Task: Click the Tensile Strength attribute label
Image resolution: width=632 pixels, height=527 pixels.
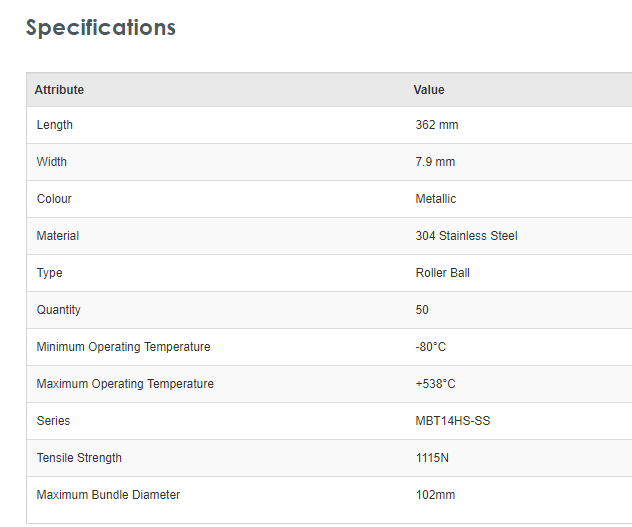Action: 79,458
